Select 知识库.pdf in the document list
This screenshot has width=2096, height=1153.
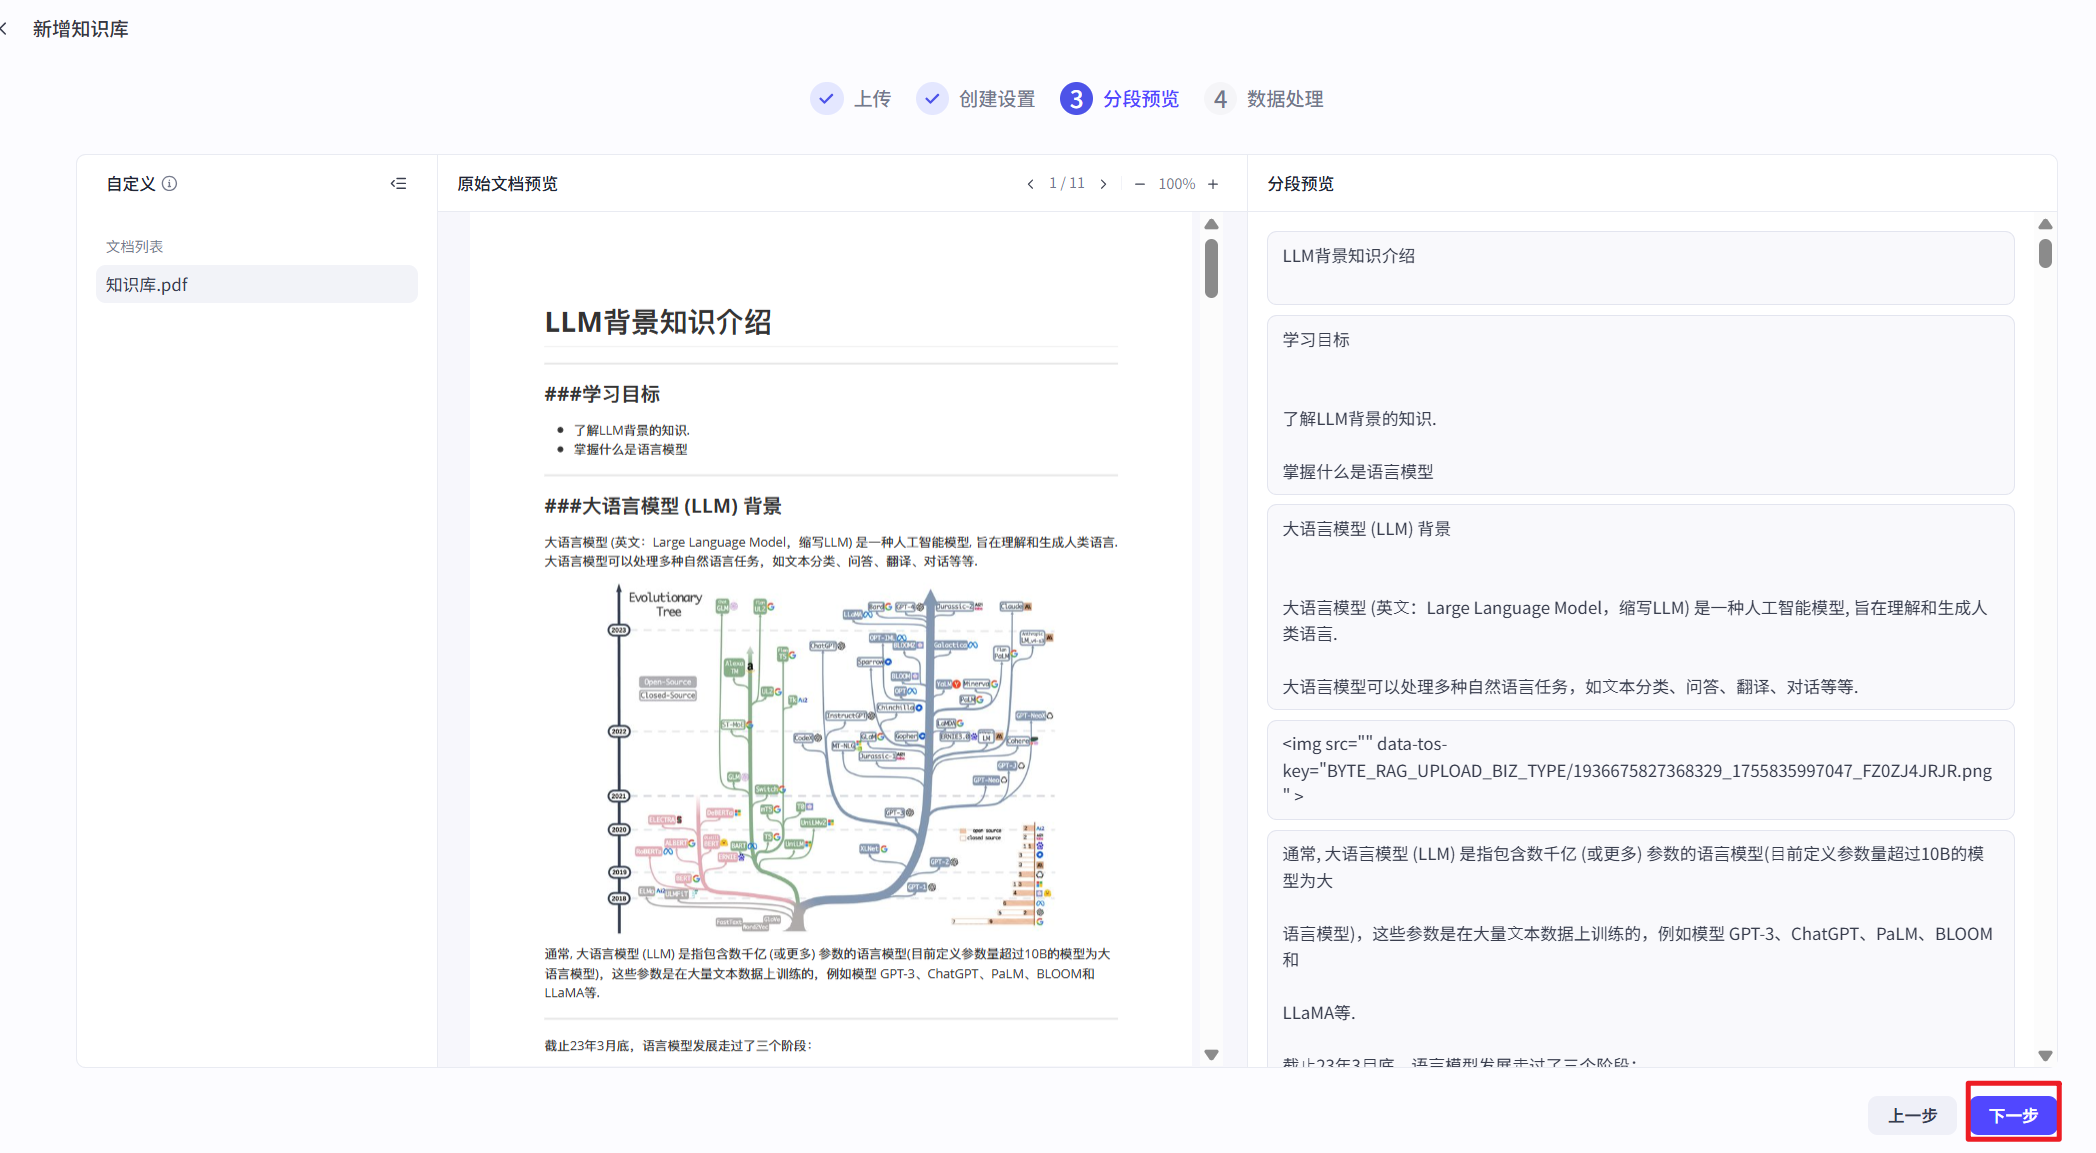[256, 285]
